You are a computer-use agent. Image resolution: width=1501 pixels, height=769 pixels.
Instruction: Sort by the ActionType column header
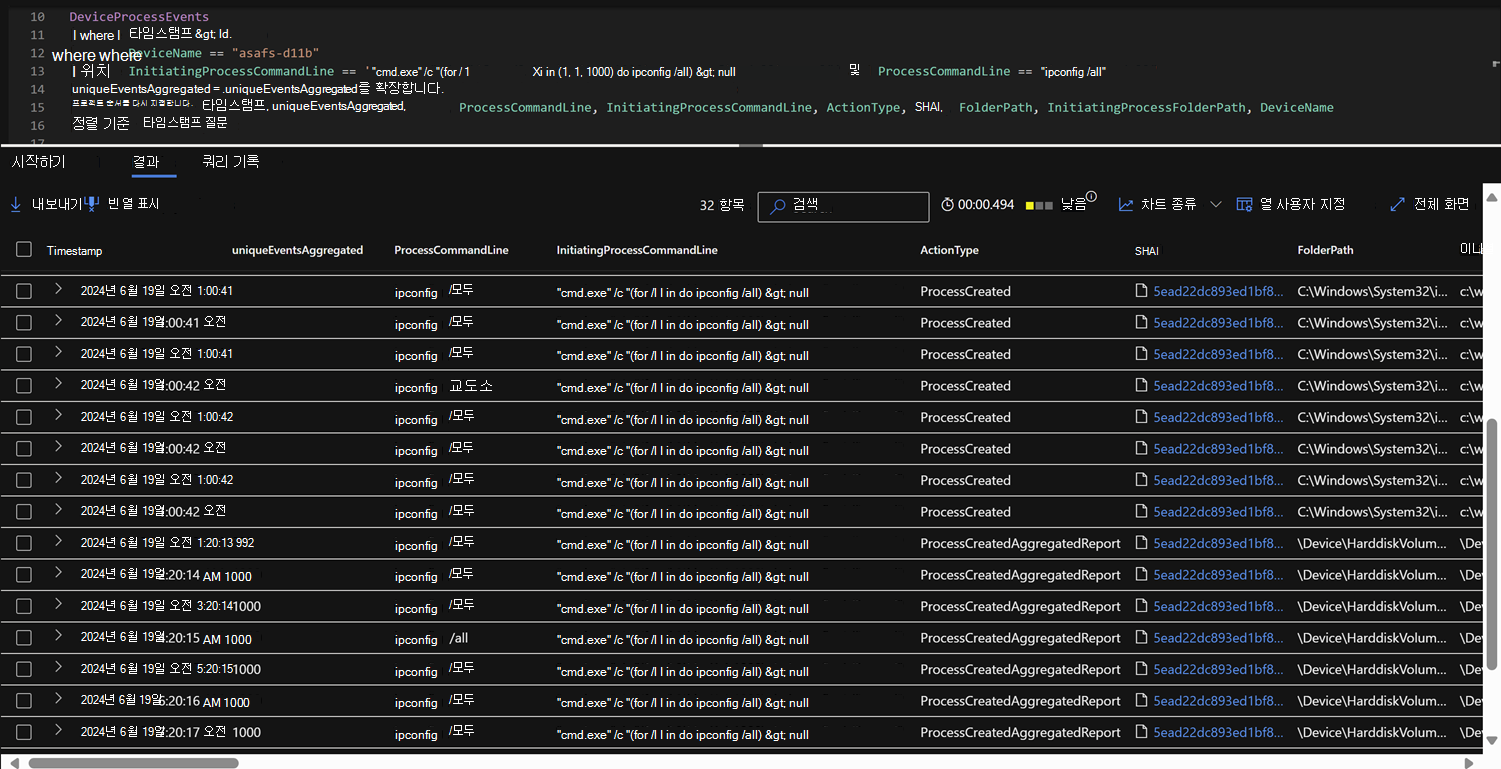(949, 250)
